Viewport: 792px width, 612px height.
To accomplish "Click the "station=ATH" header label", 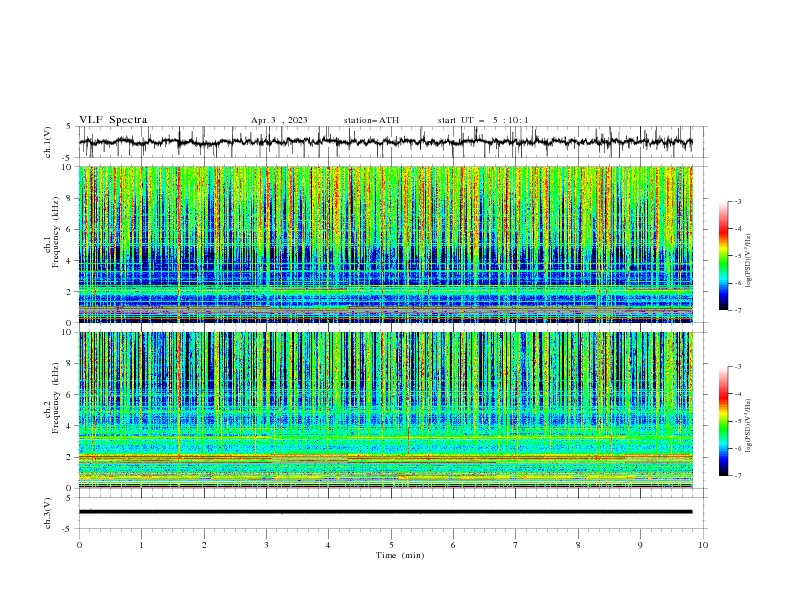I will 371,120.
